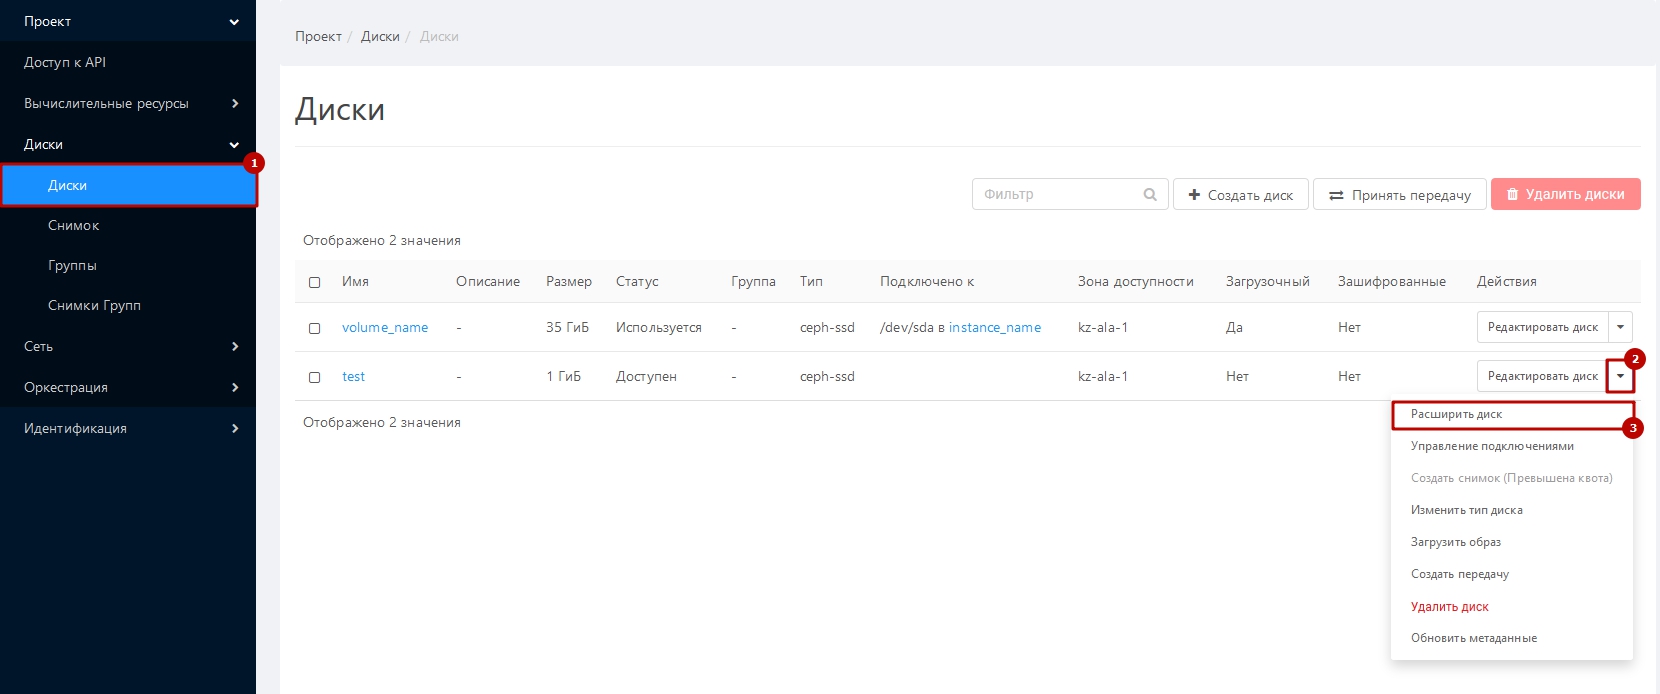Image resolution: width=1660 pixels, height=694 pixels.
Task: Click the plus icon on Создать диск
Action: coord(1194,195)
